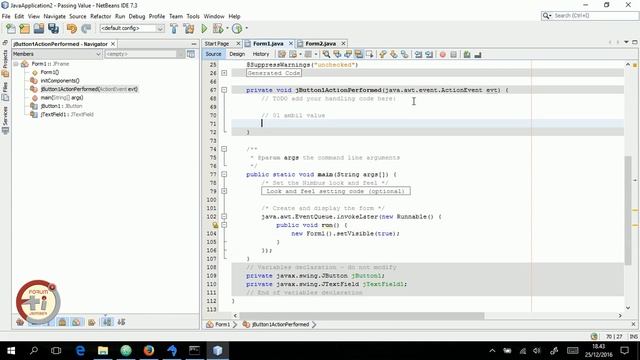The height and width of the screenshot is (360, 640).
Task: Expand the Generated Code fold
Action: (224, 73)
